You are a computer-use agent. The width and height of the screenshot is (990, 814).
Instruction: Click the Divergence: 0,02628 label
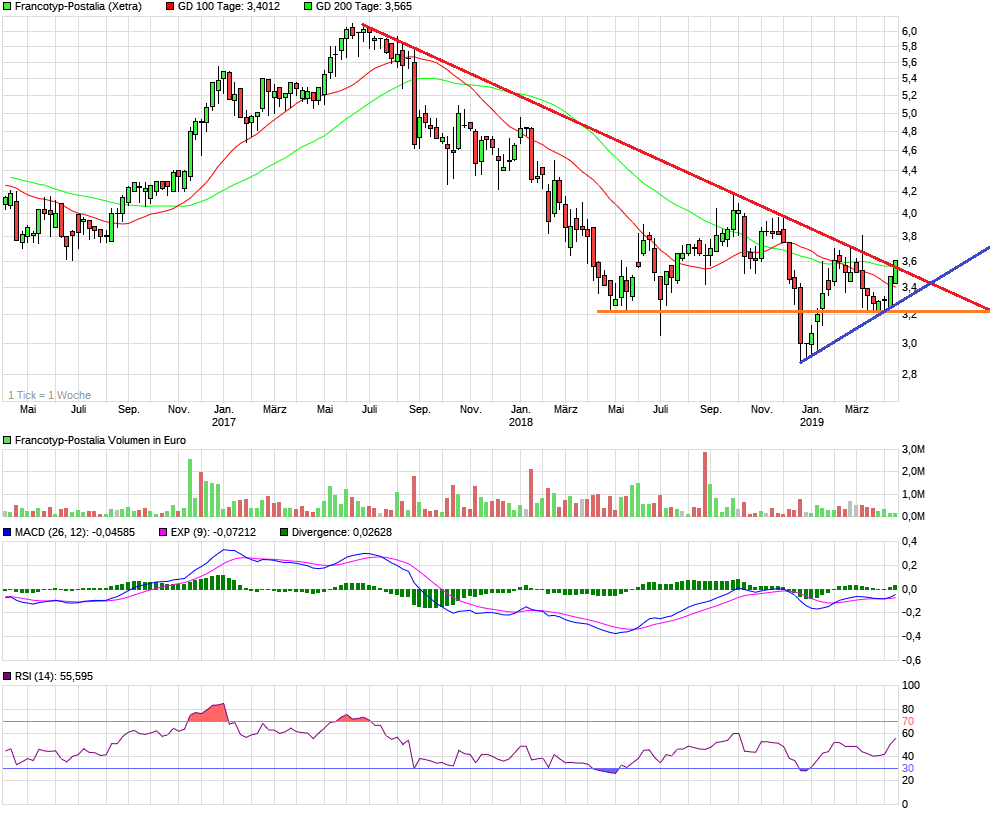click(342, 532)
